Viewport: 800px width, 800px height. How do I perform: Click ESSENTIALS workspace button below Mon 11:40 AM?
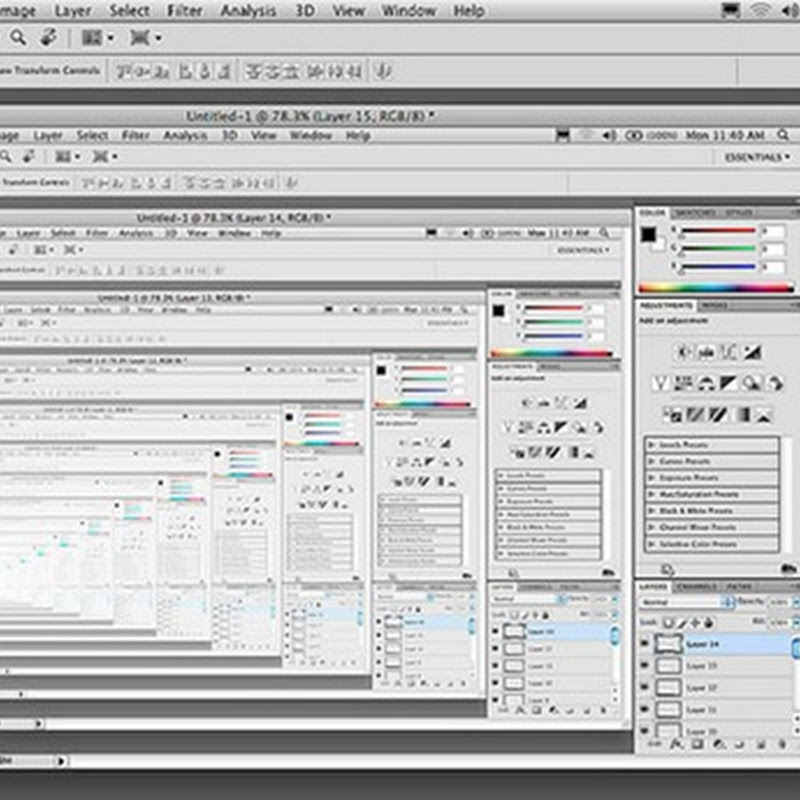(758, 158)
